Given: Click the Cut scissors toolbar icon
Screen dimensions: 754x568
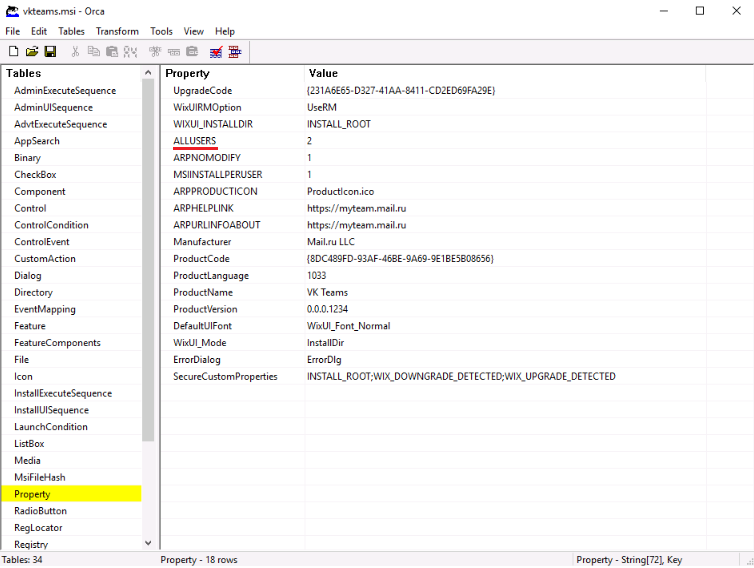Looking at the screenshot, I should point(75,51).
